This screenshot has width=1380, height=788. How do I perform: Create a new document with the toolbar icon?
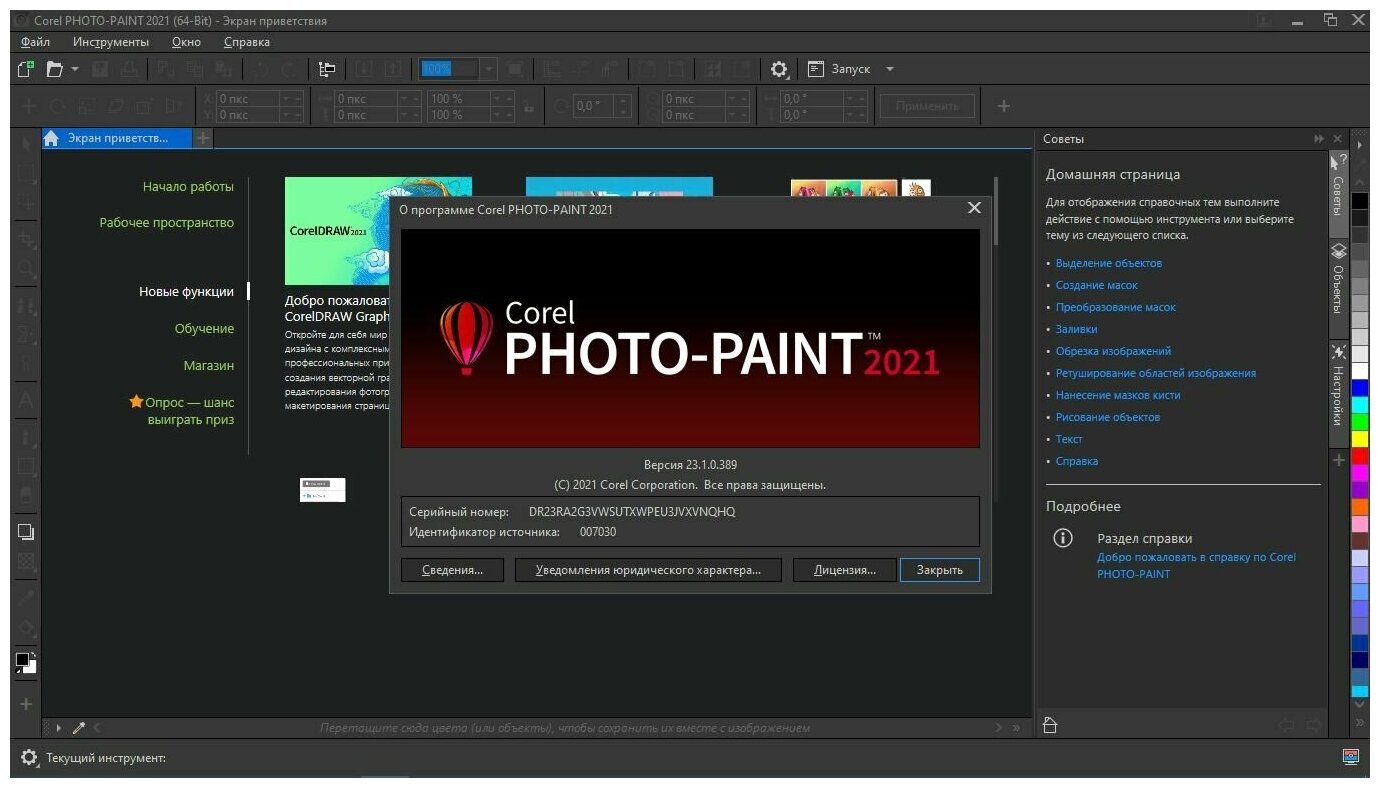click(27, 69)
